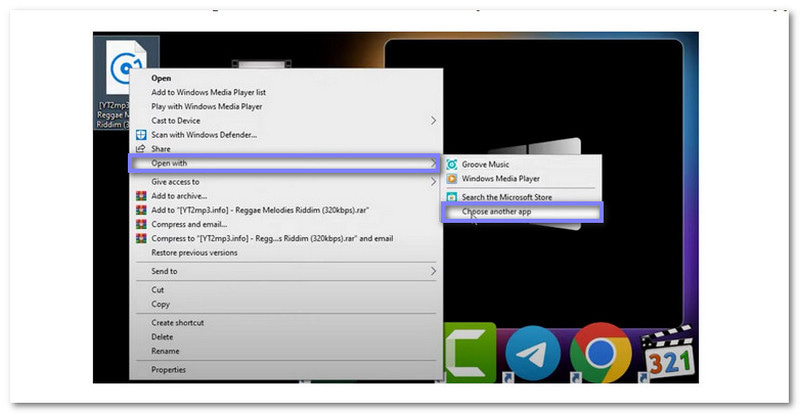Open Google Chrome desktop shortcut
The height and width of the screenshot is (414, 800).
[x=601, y=353]
